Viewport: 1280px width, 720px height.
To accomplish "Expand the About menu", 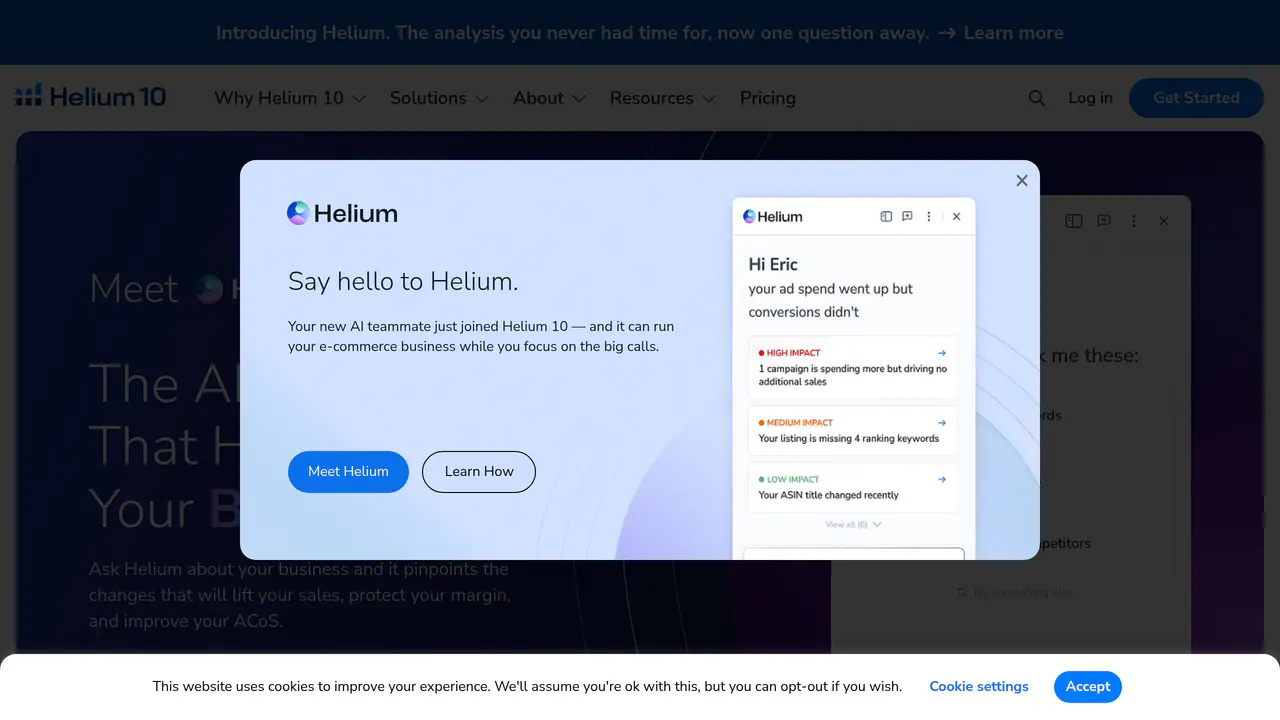I will pyautogui.click(x=549, y=98).
